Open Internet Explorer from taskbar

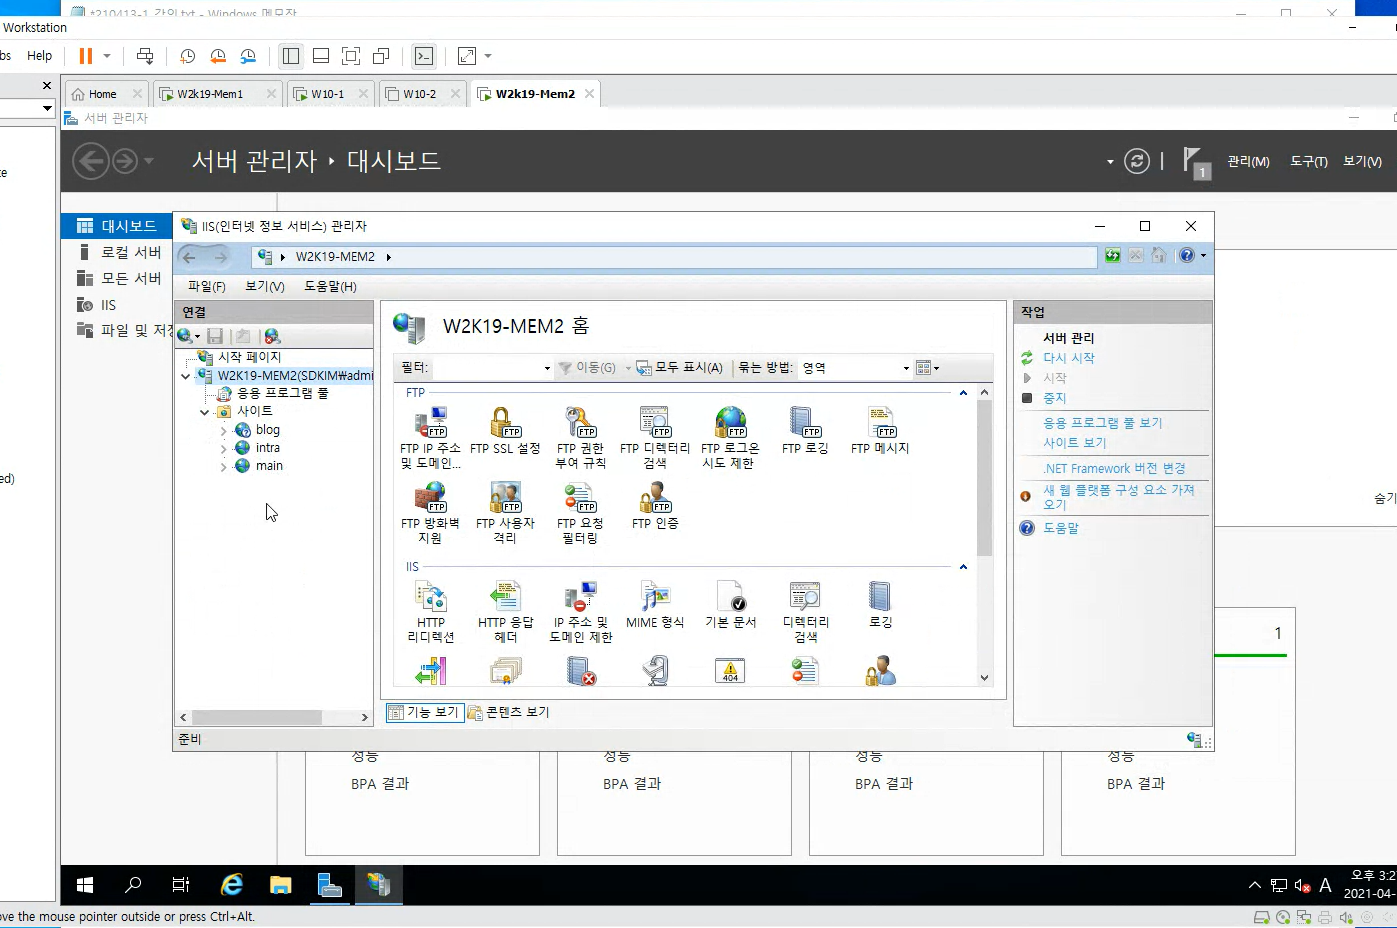pyautogui.click(x=232, y=884)
